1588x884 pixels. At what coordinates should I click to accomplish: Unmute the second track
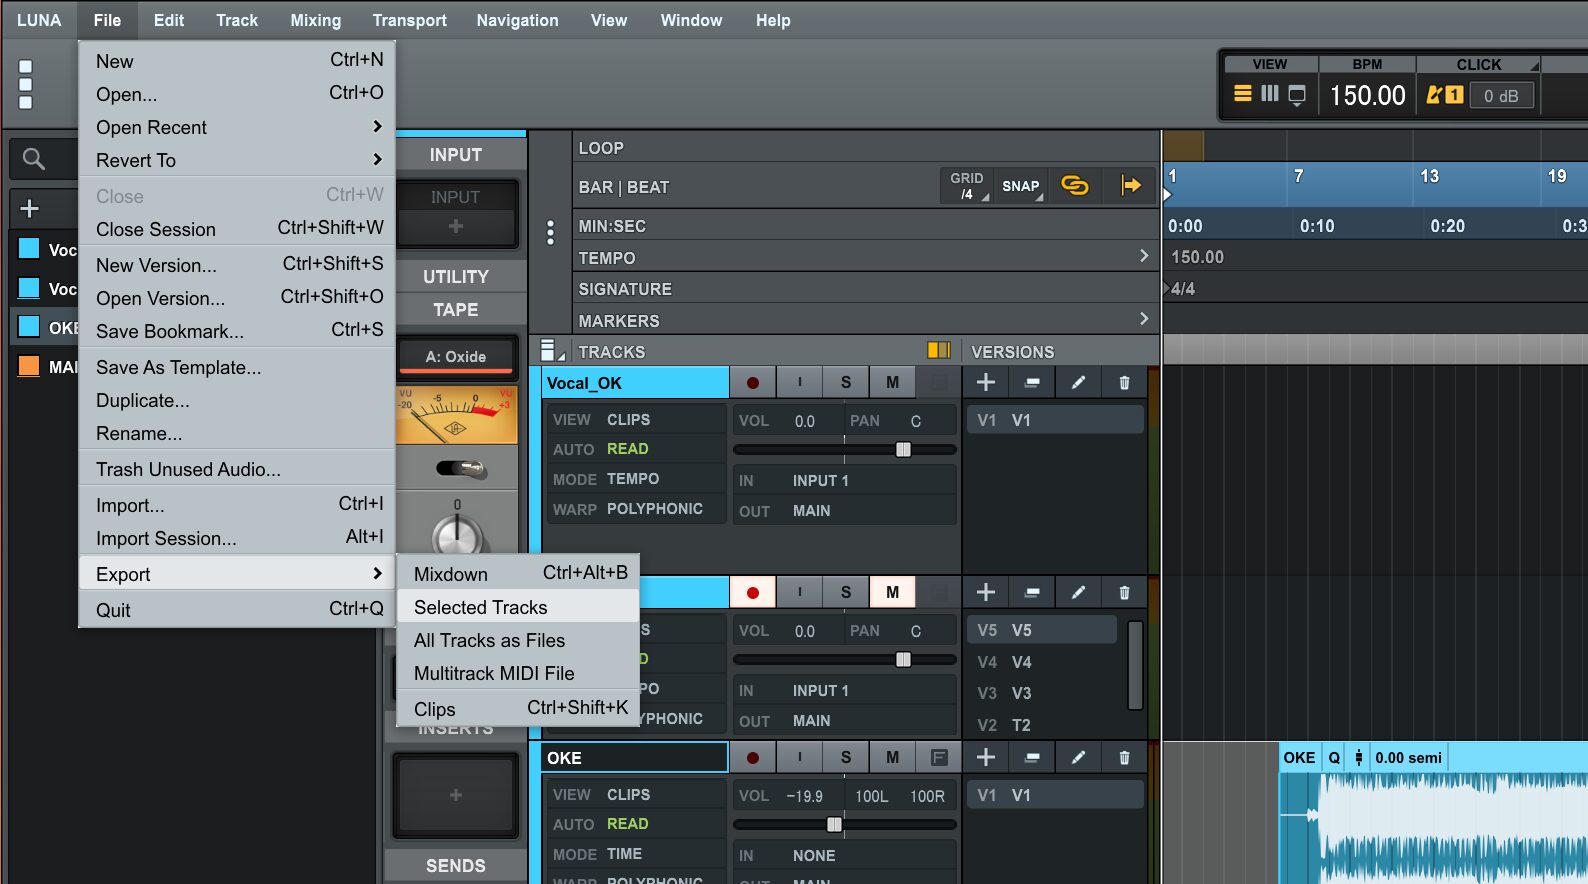pos(892,592)
